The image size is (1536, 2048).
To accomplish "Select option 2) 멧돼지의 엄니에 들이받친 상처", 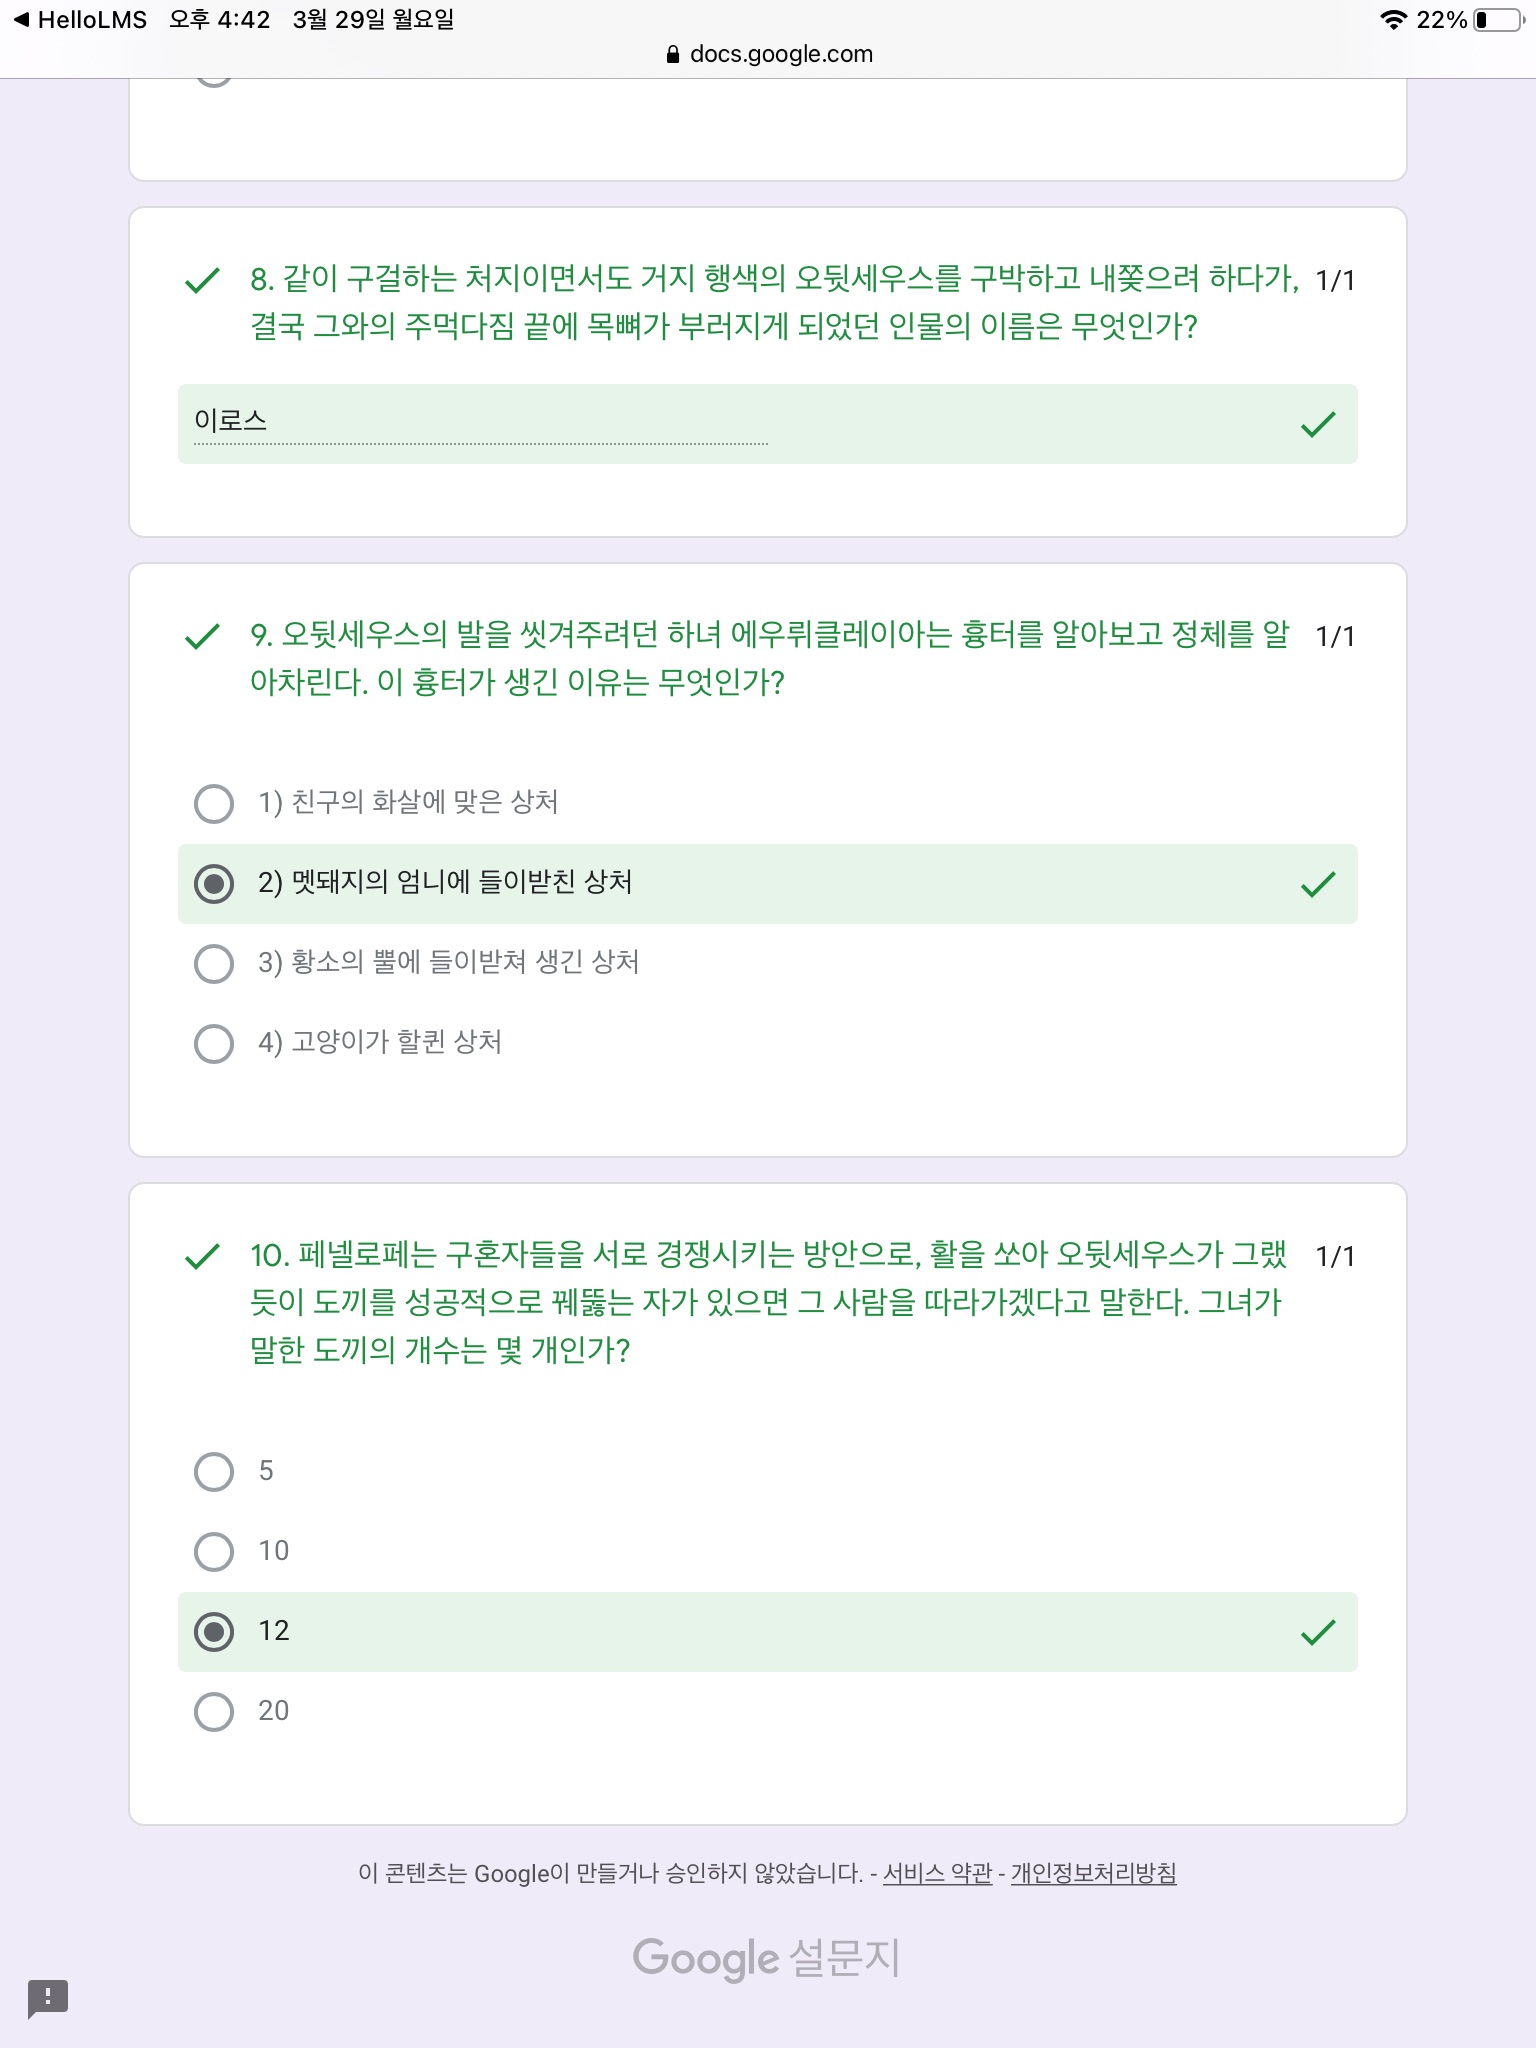I will coord(214,884).
